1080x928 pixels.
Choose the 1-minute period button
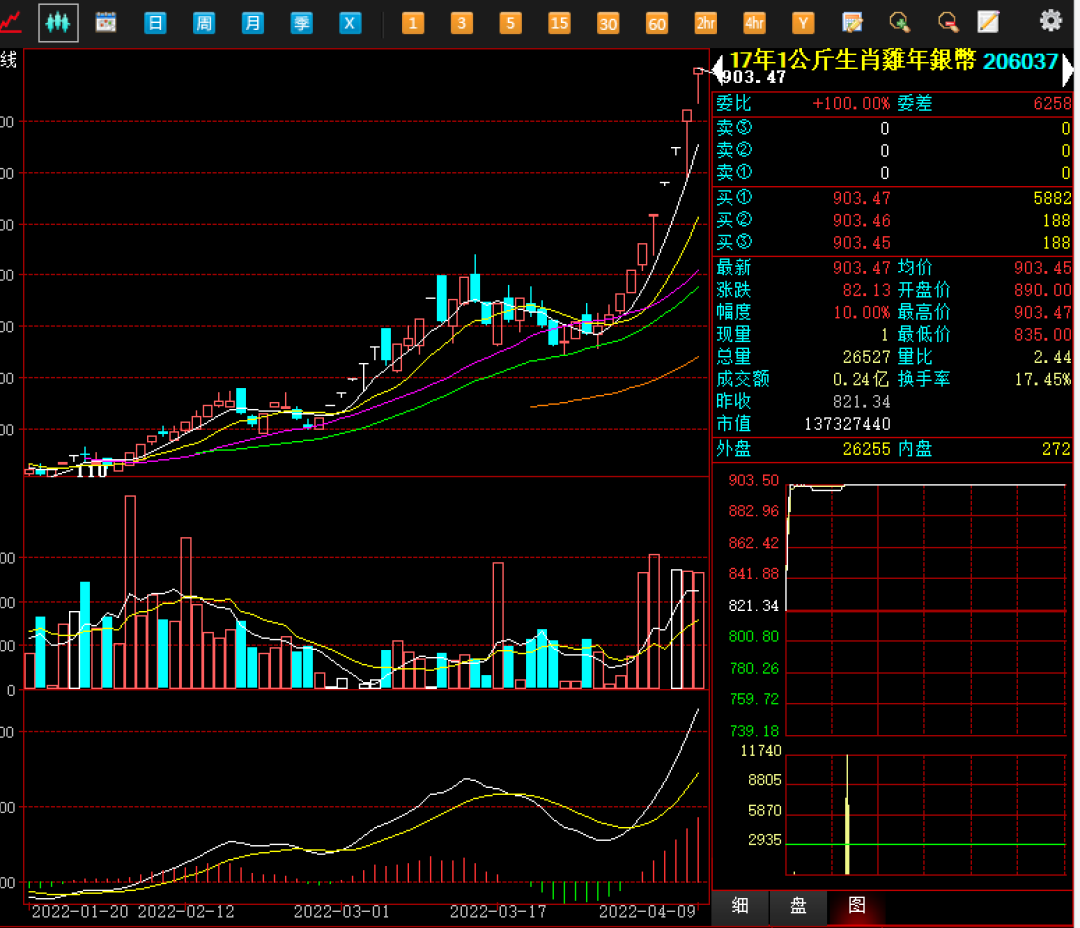(413, 23)
